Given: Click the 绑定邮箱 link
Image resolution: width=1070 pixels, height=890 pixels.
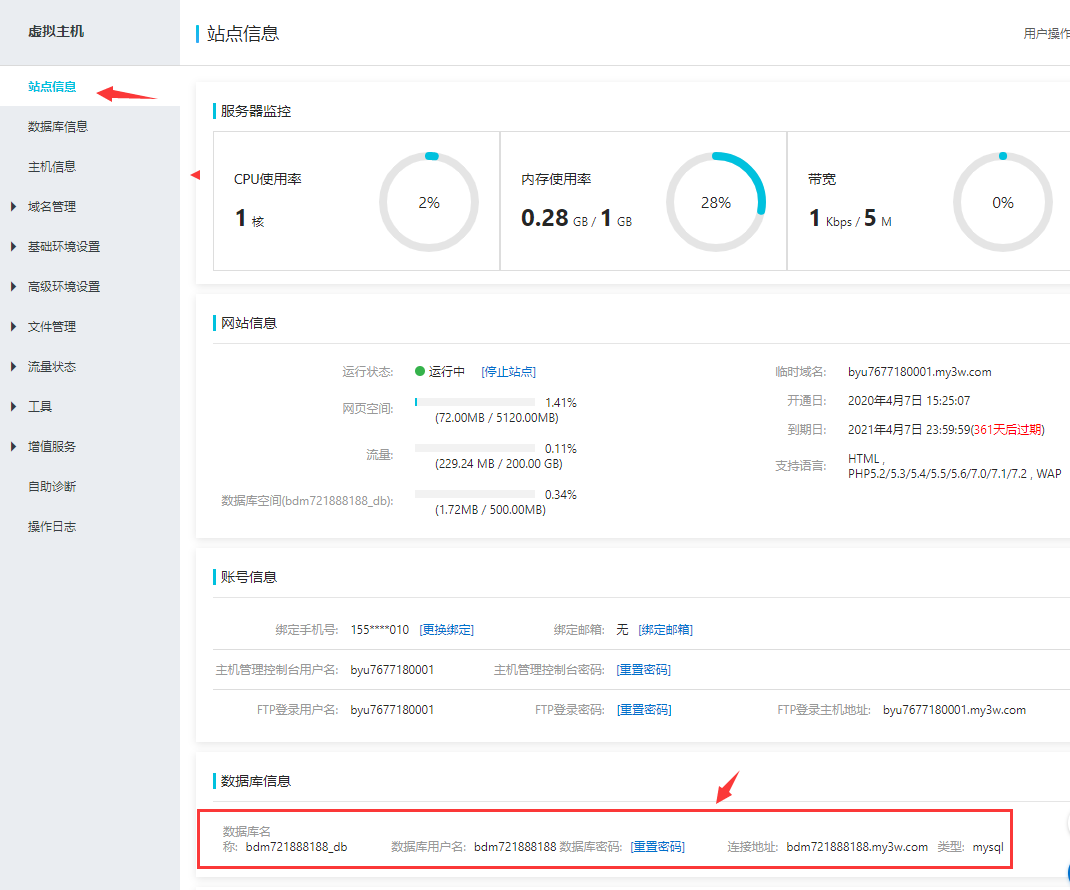Looking at the screenshot, I should pos(665,630).
